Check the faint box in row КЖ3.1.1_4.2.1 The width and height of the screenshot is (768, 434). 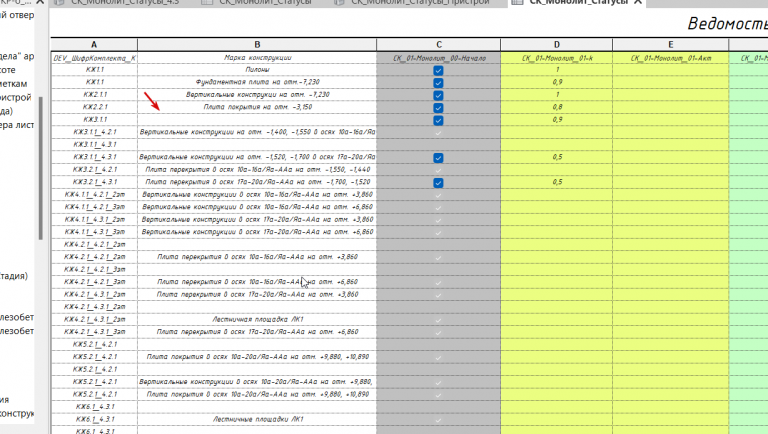pyautogui.click(x=438, y=133)
